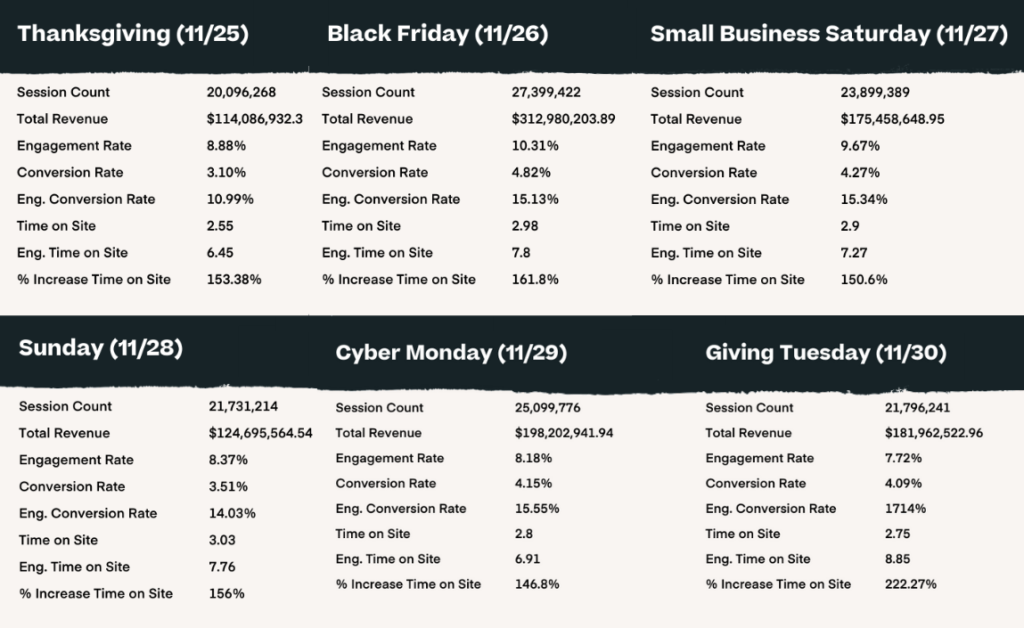Select Small Business Saturday total revenue value

(x=893, y=119)
